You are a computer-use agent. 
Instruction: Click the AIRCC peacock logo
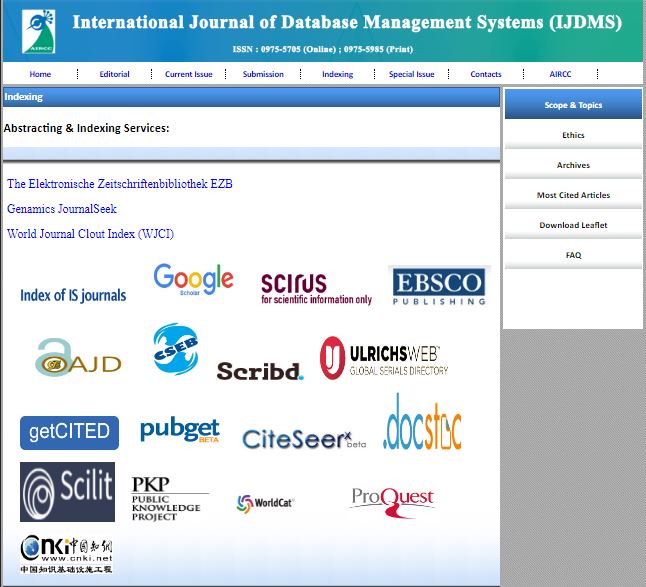38,32
